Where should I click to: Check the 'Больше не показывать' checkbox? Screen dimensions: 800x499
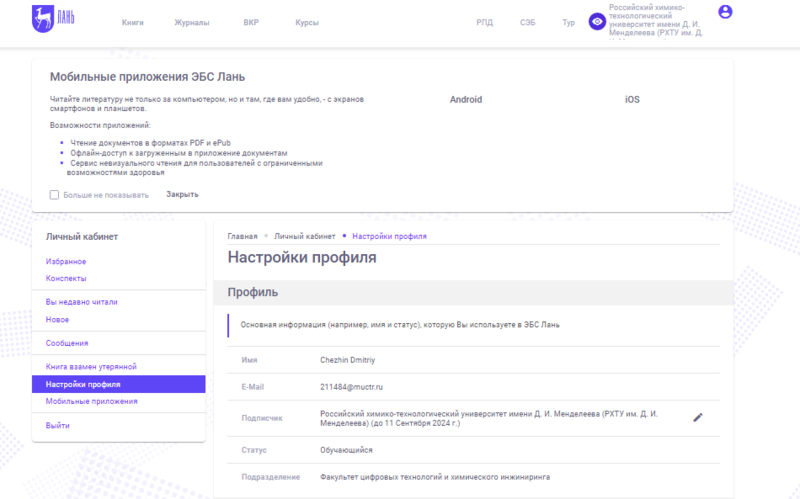(54, 195)
